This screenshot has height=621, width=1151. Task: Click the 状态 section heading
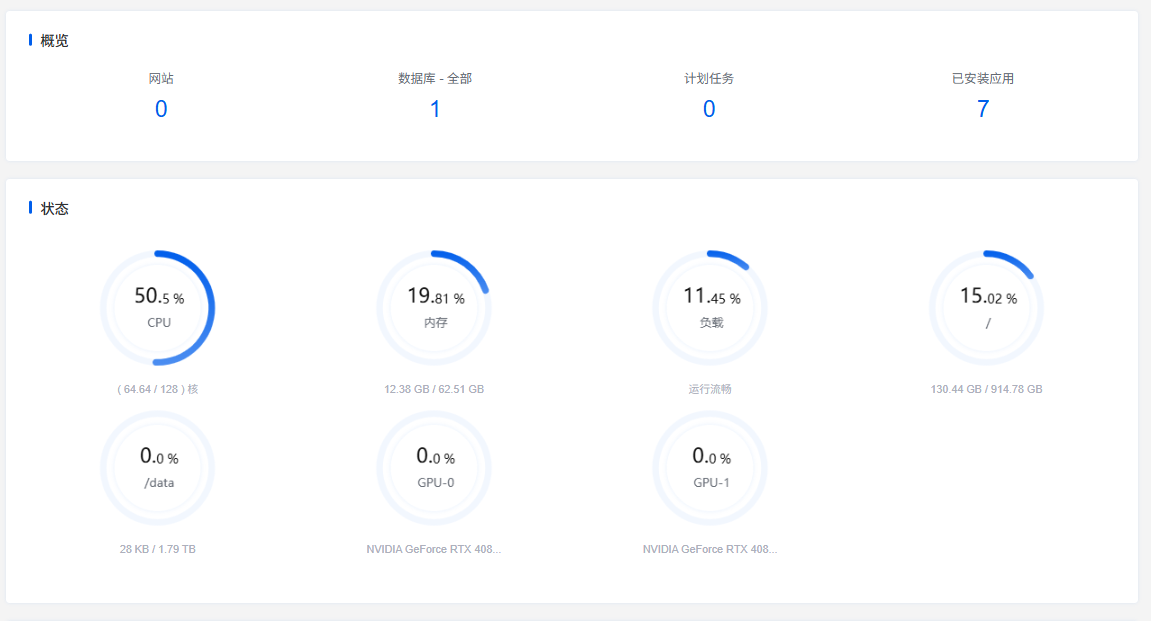(54, 208)
